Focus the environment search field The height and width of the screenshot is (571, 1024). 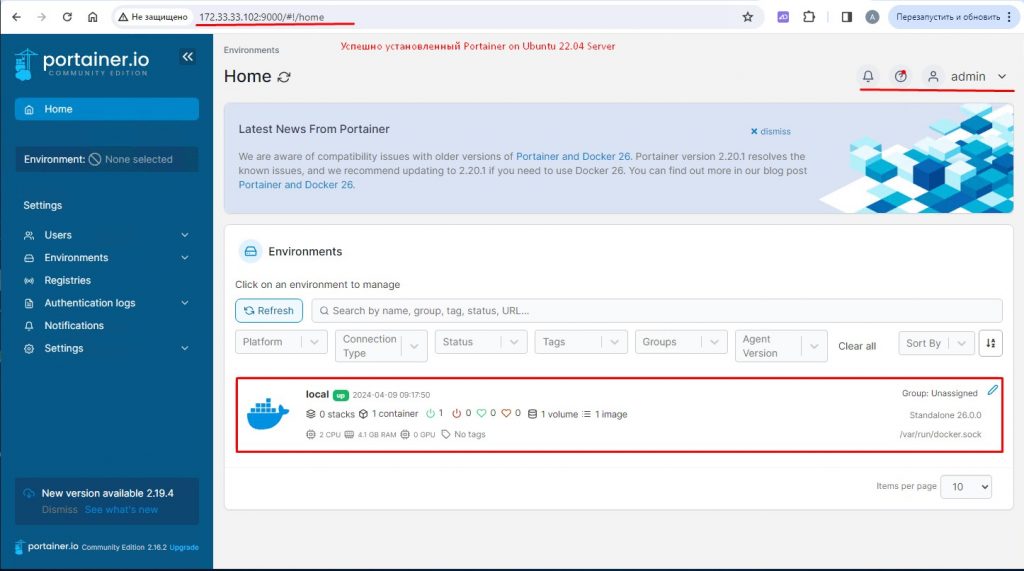[x=657, y=311]
